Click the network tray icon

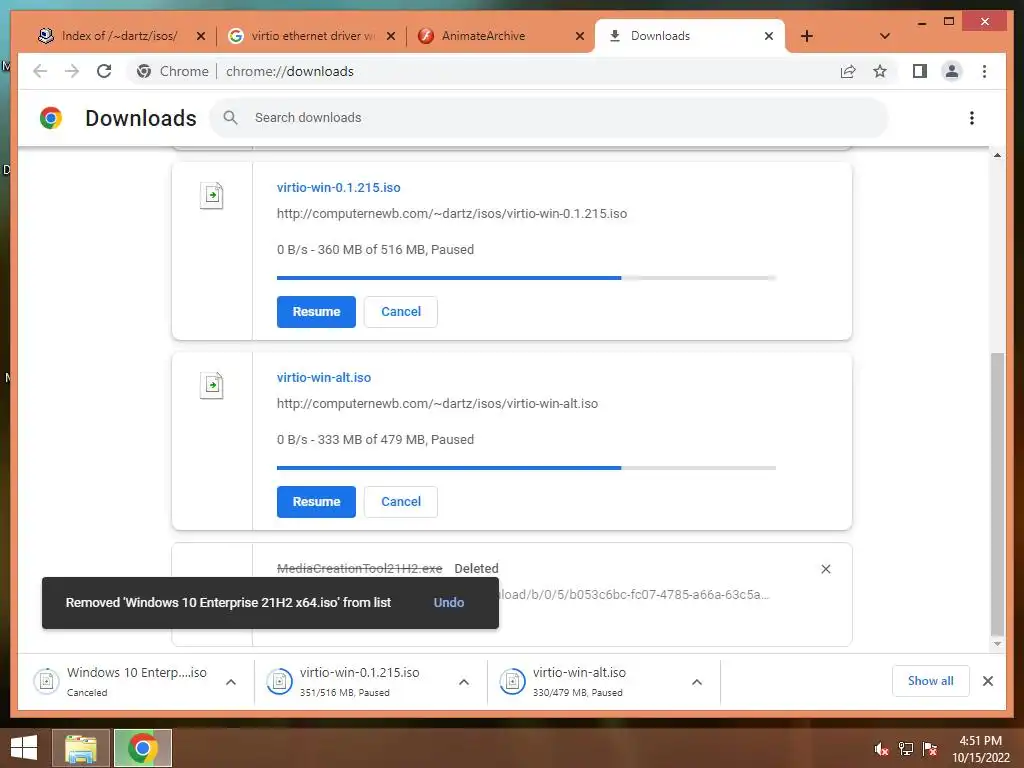(x=906, y=748)
